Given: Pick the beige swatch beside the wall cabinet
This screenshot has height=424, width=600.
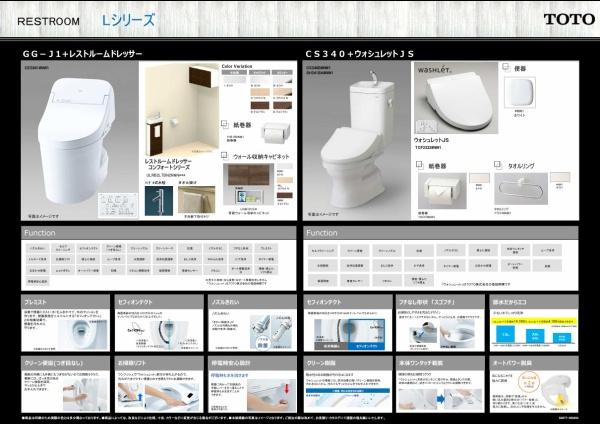Looking at the screenshot, I should pos(285,180).
